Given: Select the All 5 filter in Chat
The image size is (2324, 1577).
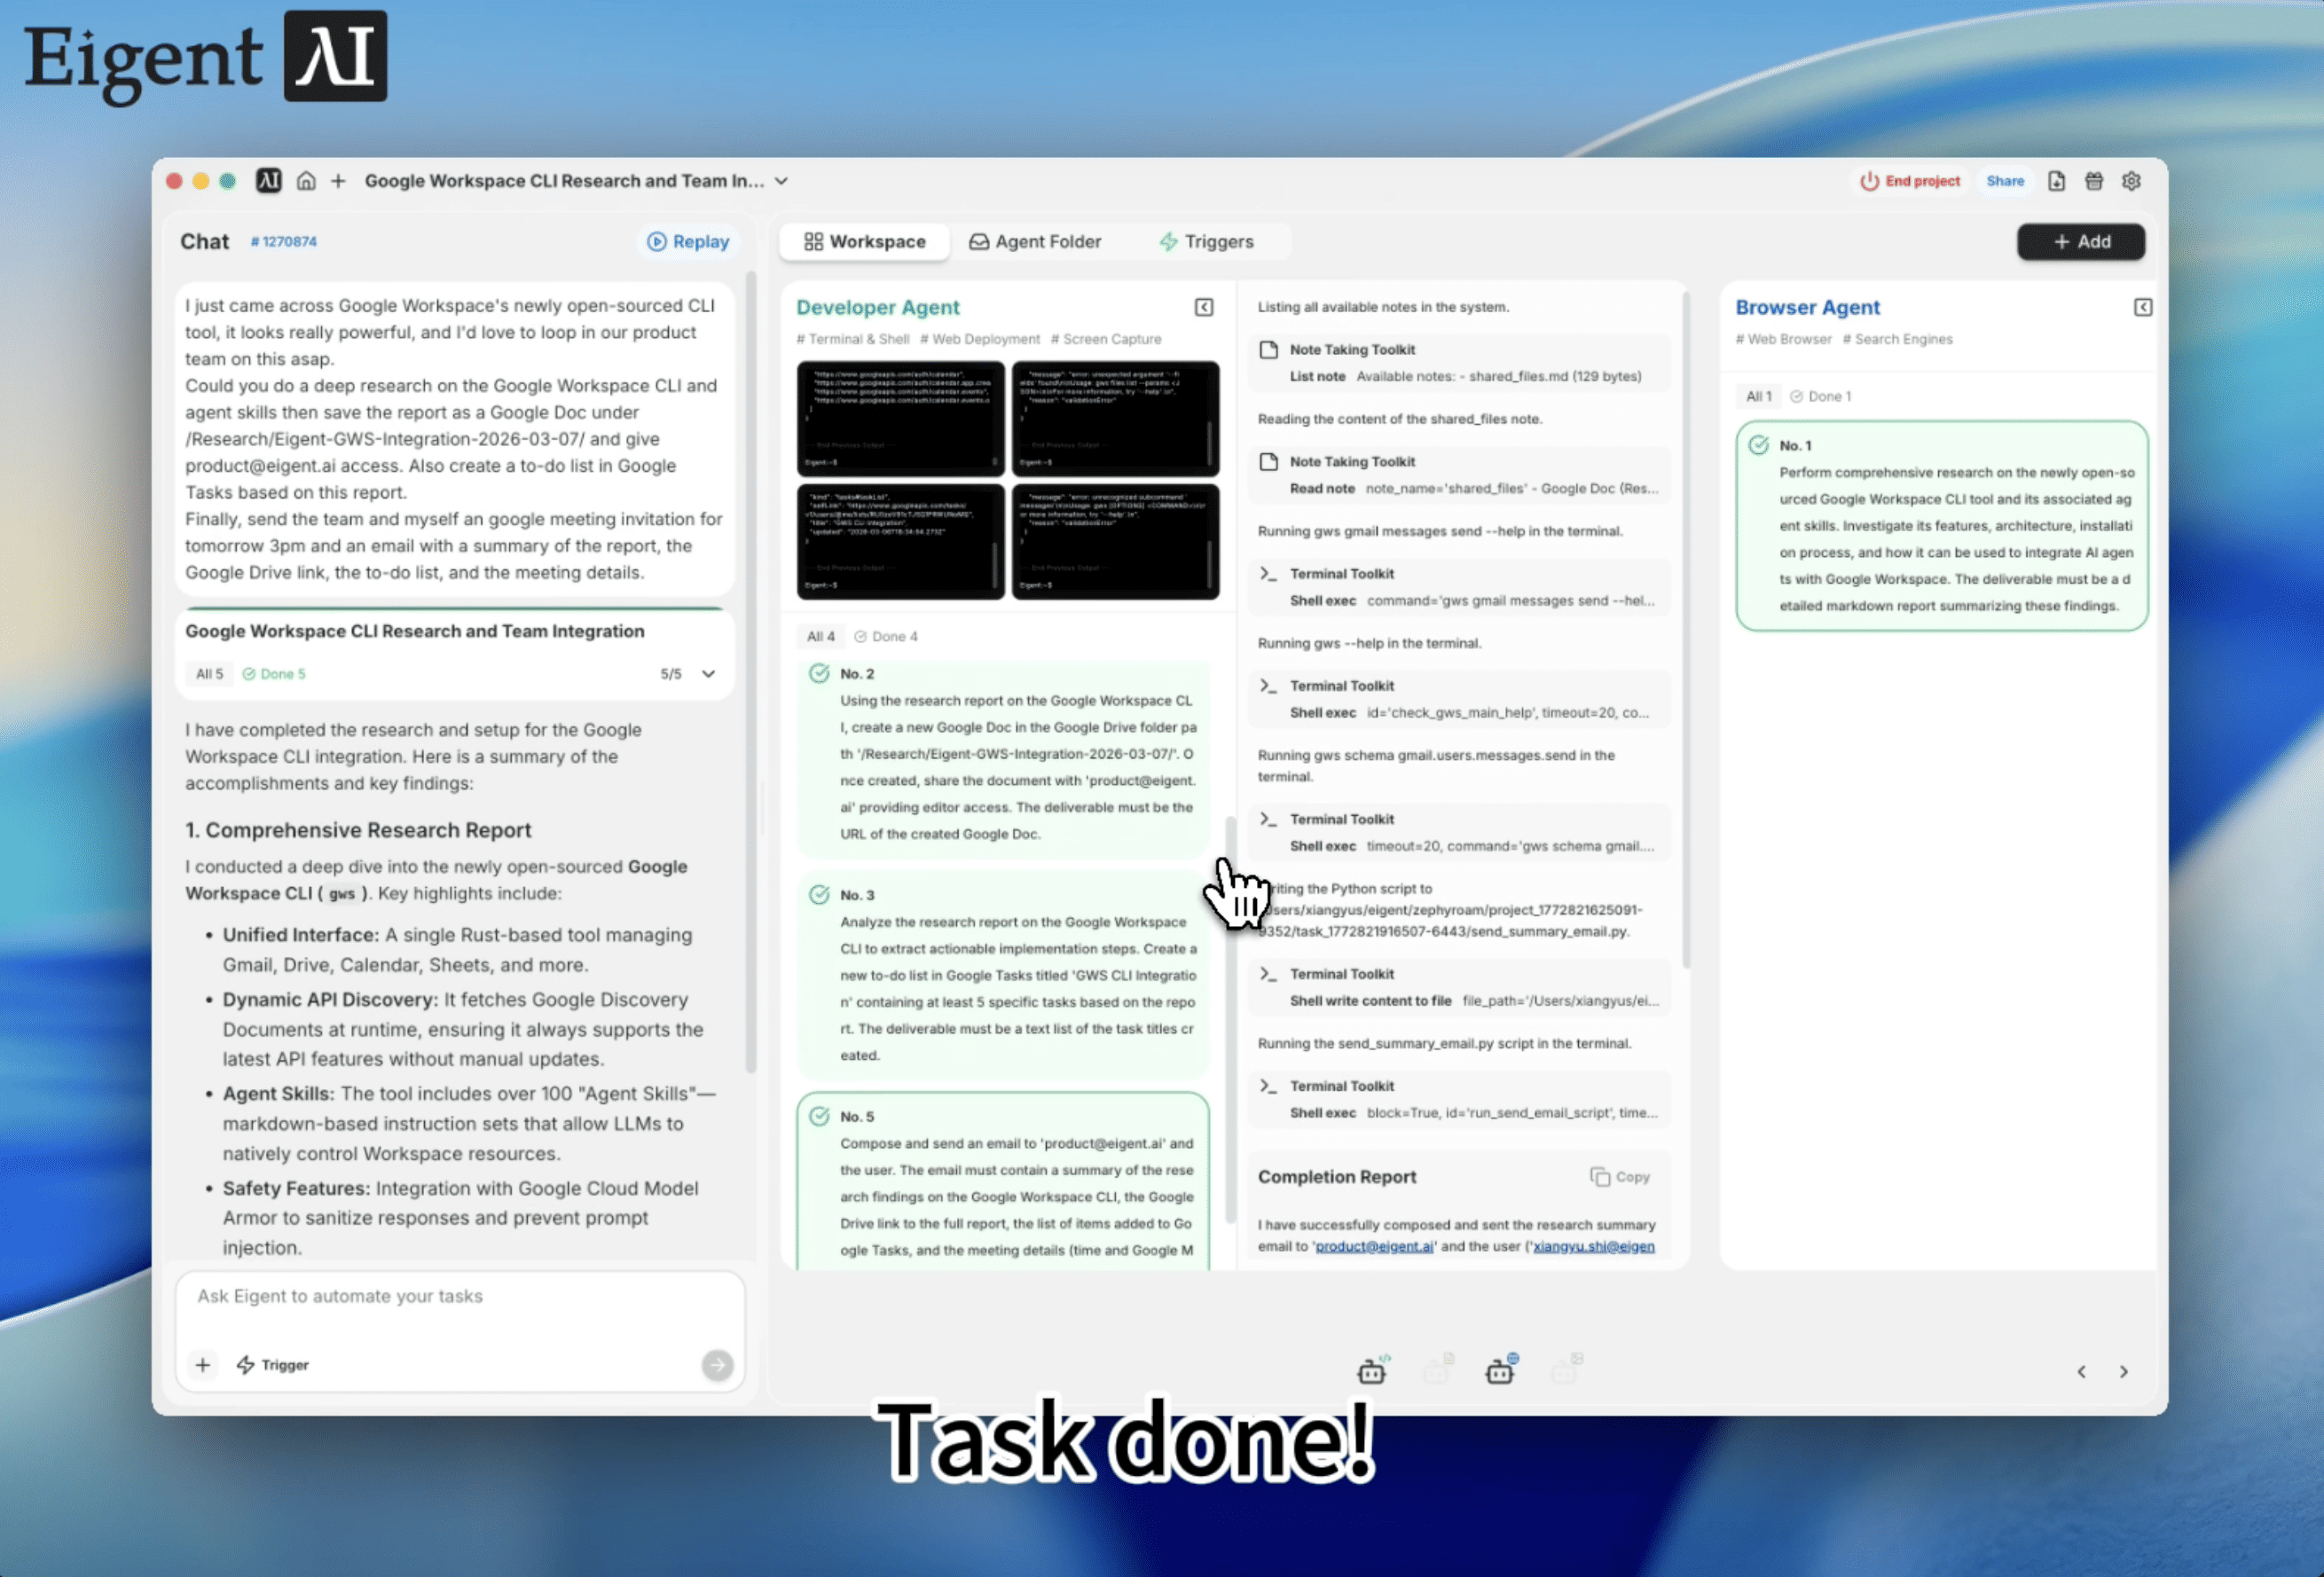Looking at the screenshot, I should point(209,674).
